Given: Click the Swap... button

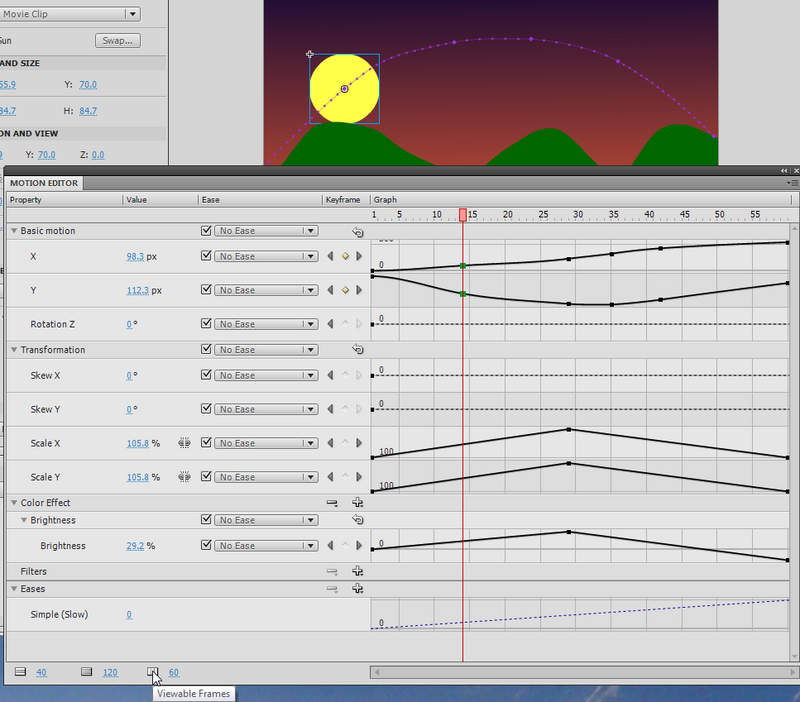Looking at the screenshot, I should pyautogui.click(x=118, y=41).
